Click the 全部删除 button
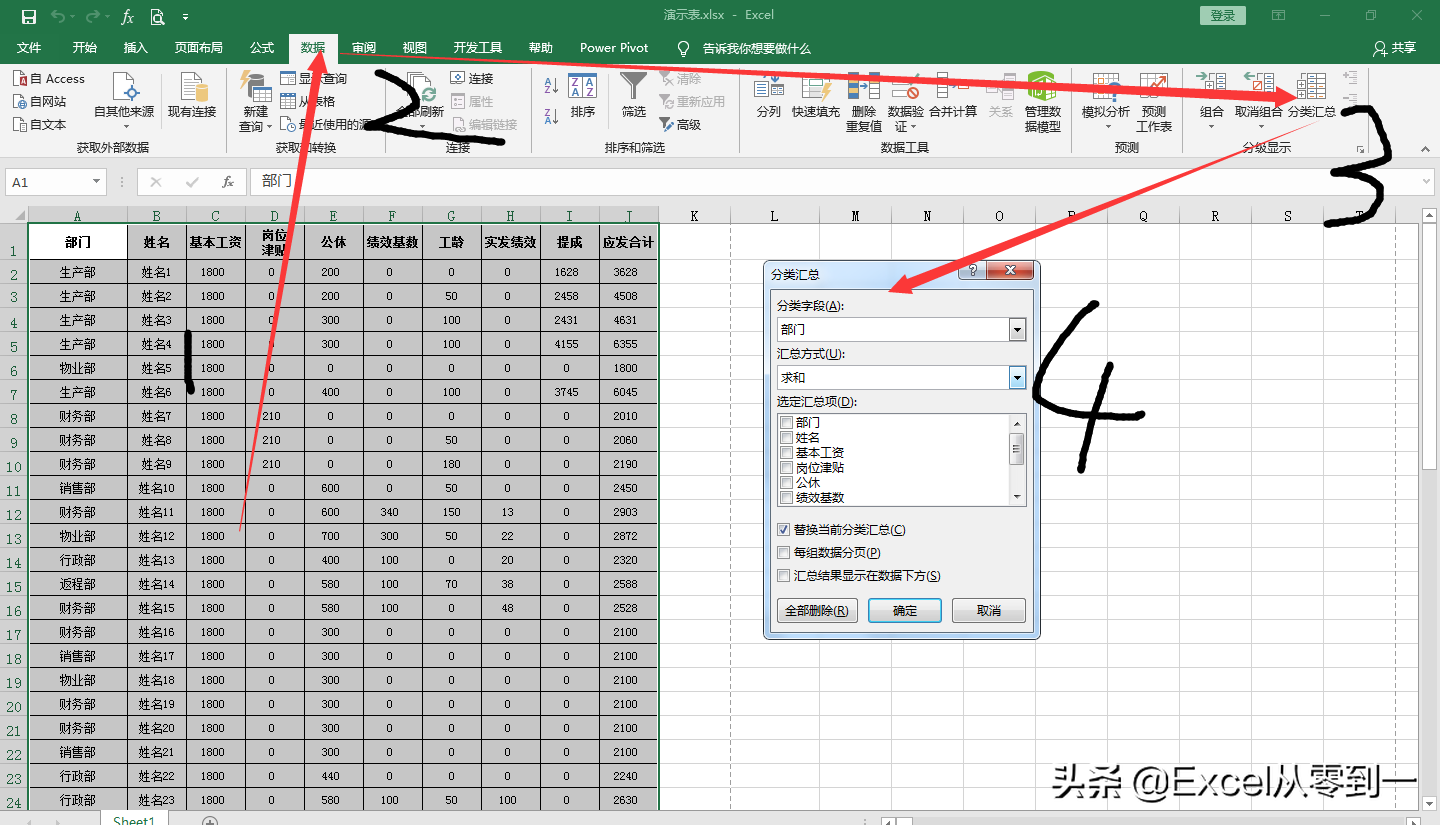The width and height of the screenshot is (1440, 825). pos(817,611)
